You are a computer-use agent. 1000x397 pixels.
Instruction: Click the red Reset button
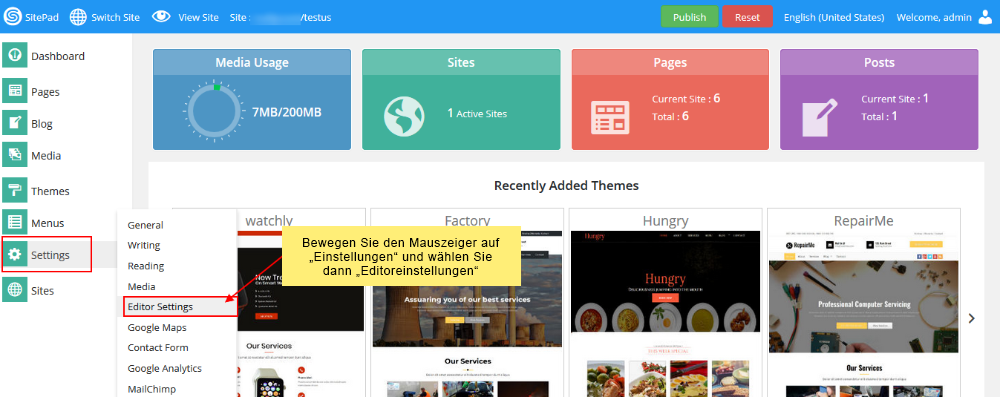click(747, 17)
